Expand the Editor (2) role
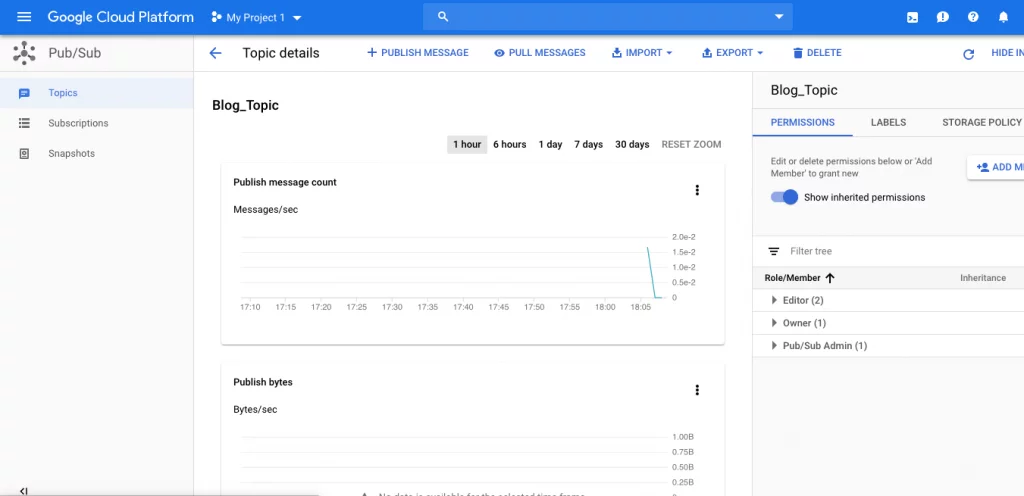The width and height of the screenshot is (1024, 496). click(x=775, y=300)
